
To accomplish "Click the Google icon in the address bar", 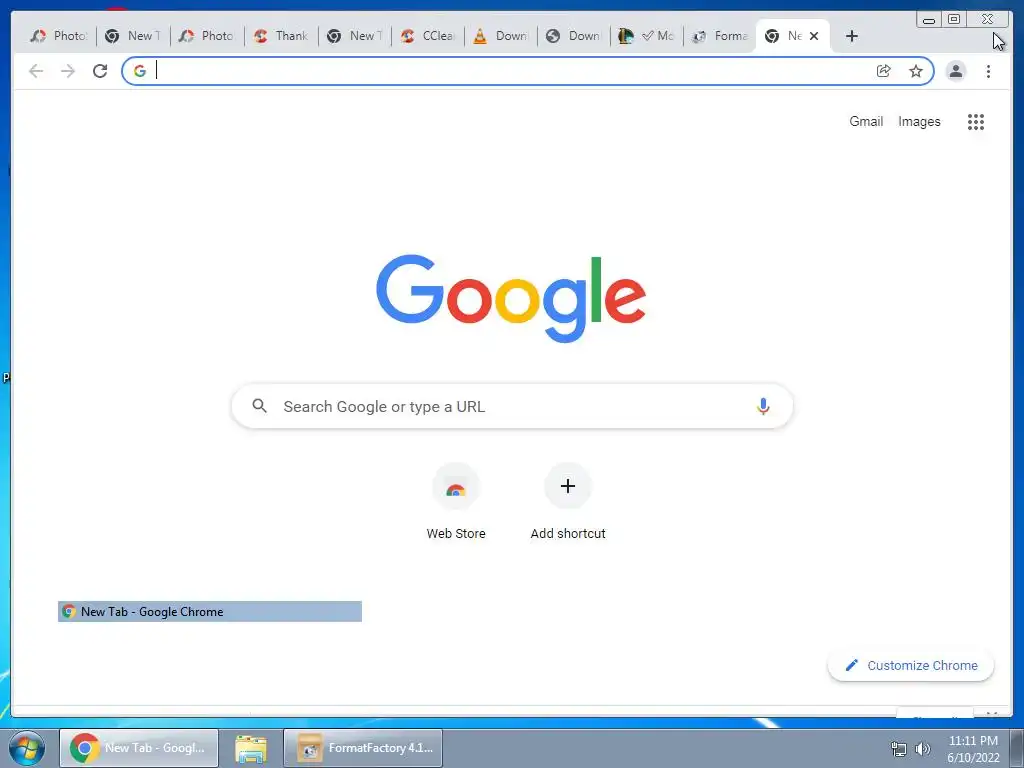I will [x=140, y=71].
